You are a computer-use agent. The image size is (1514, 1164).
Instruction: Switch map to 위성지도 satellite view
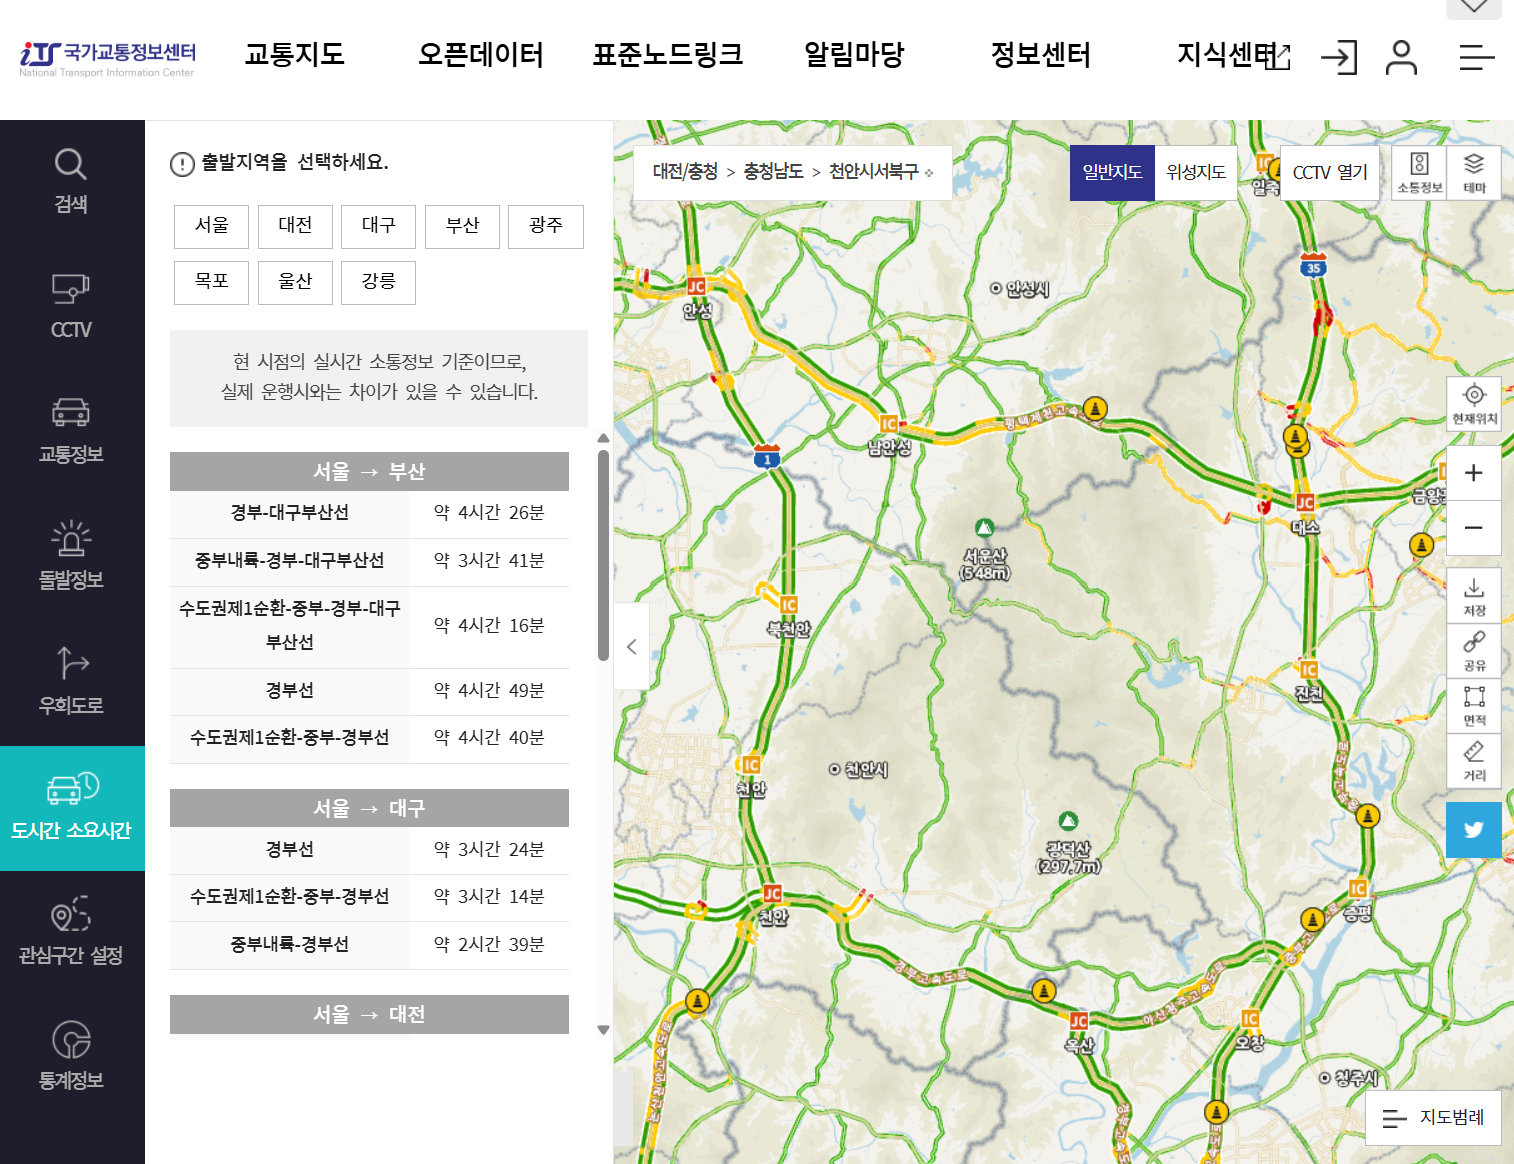click(1194, 172)
